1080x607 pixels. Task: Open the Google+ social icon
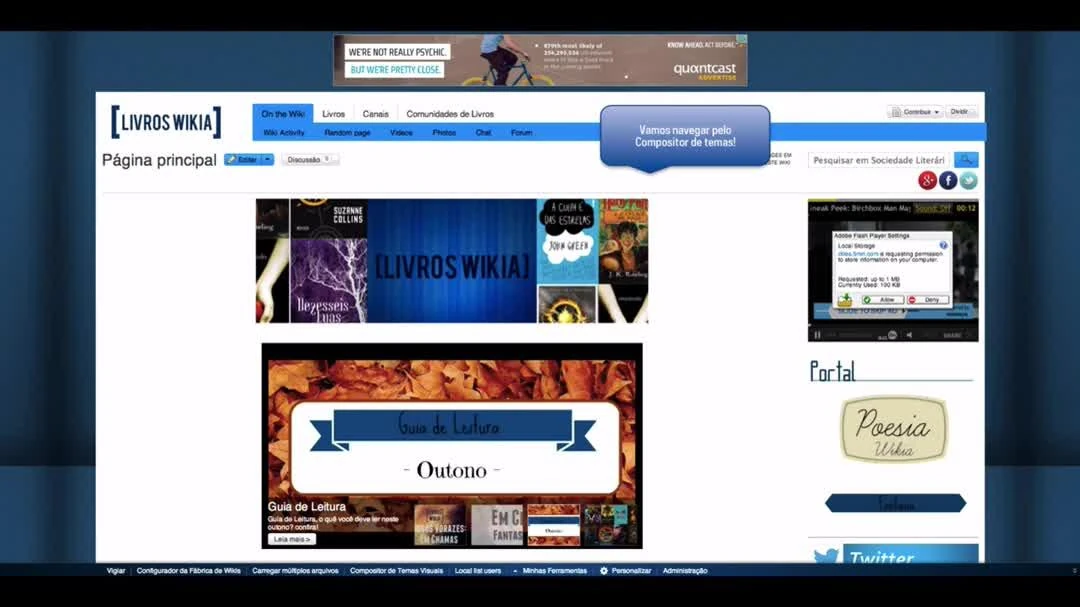[x=927, y=180]
